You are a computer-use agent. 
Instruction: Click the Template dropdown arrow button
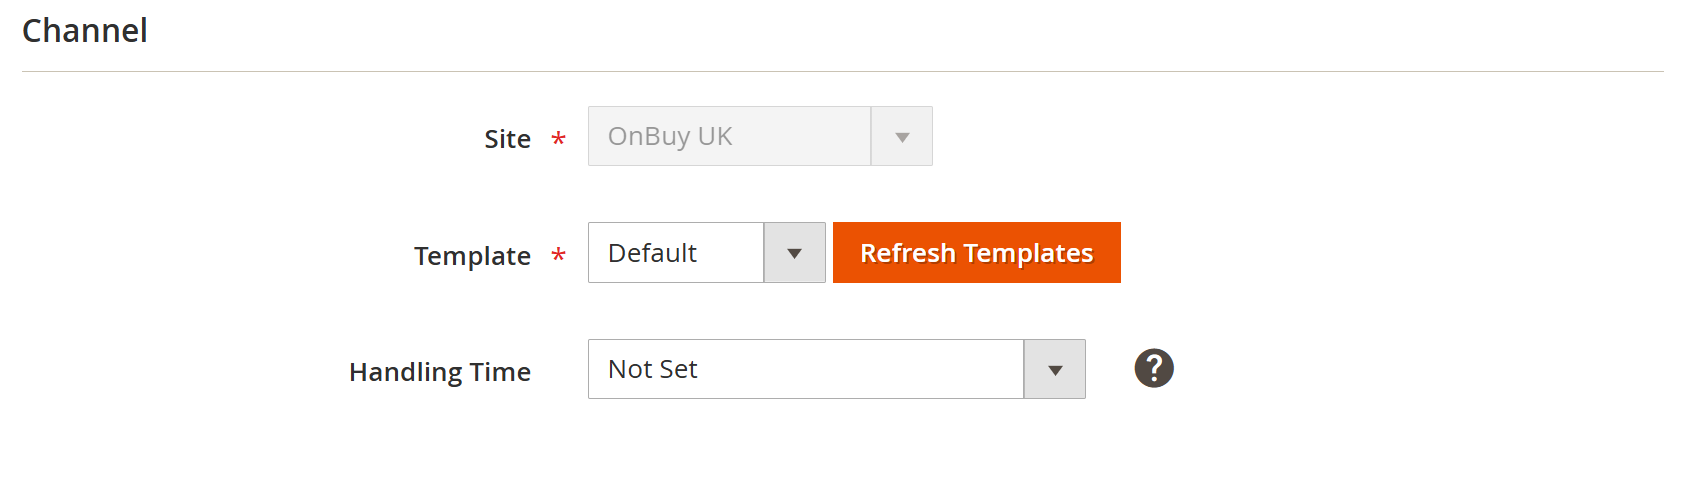[795, 253]
